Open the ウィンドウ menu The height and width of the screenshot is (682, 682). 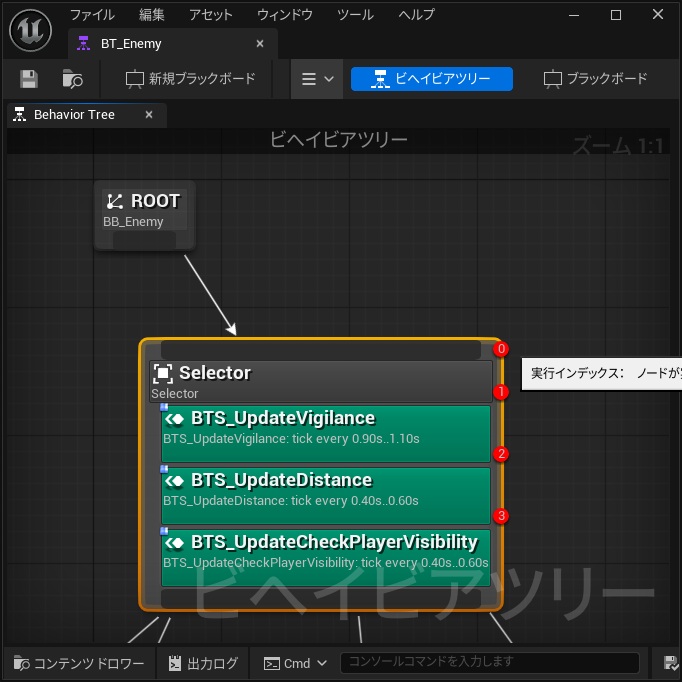(285, 15)
